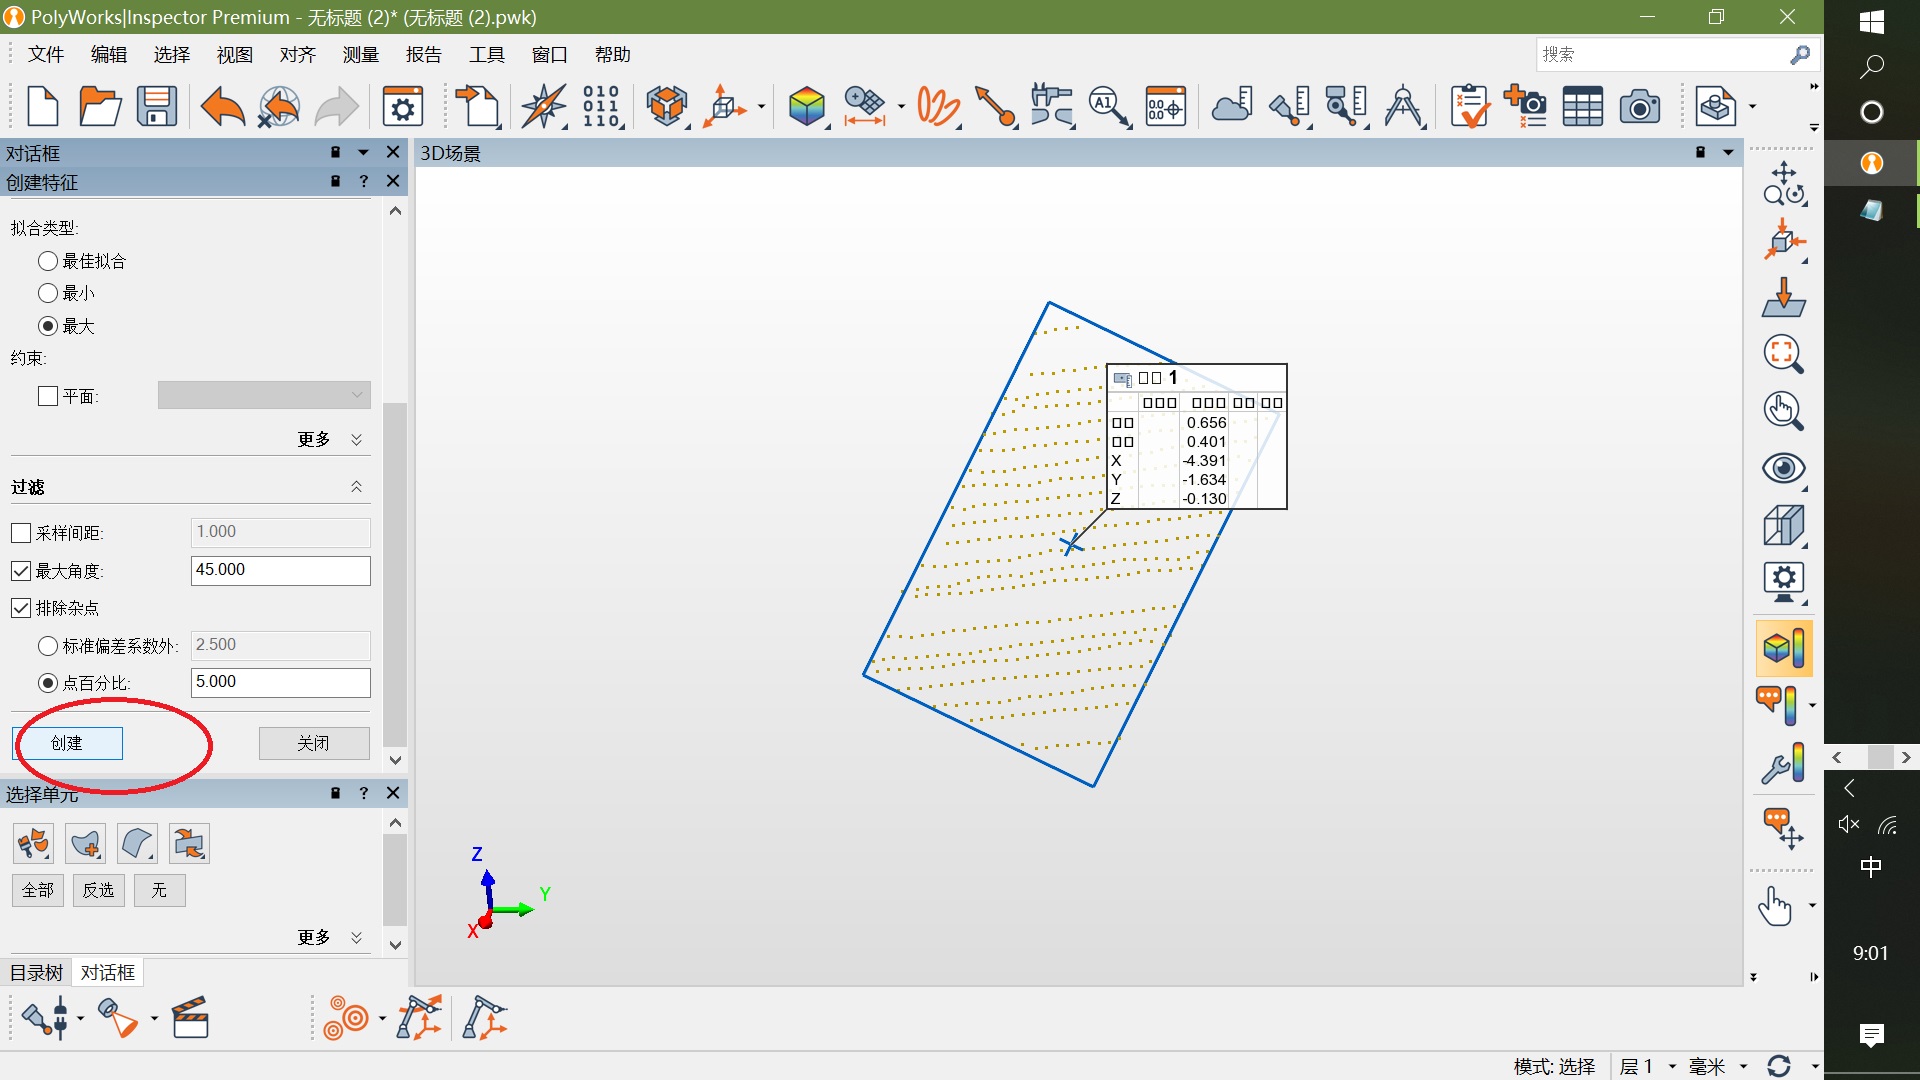Click the eye visibility icon in right toolbar
The image size is (1920, 1080).
coord(1783,468)
